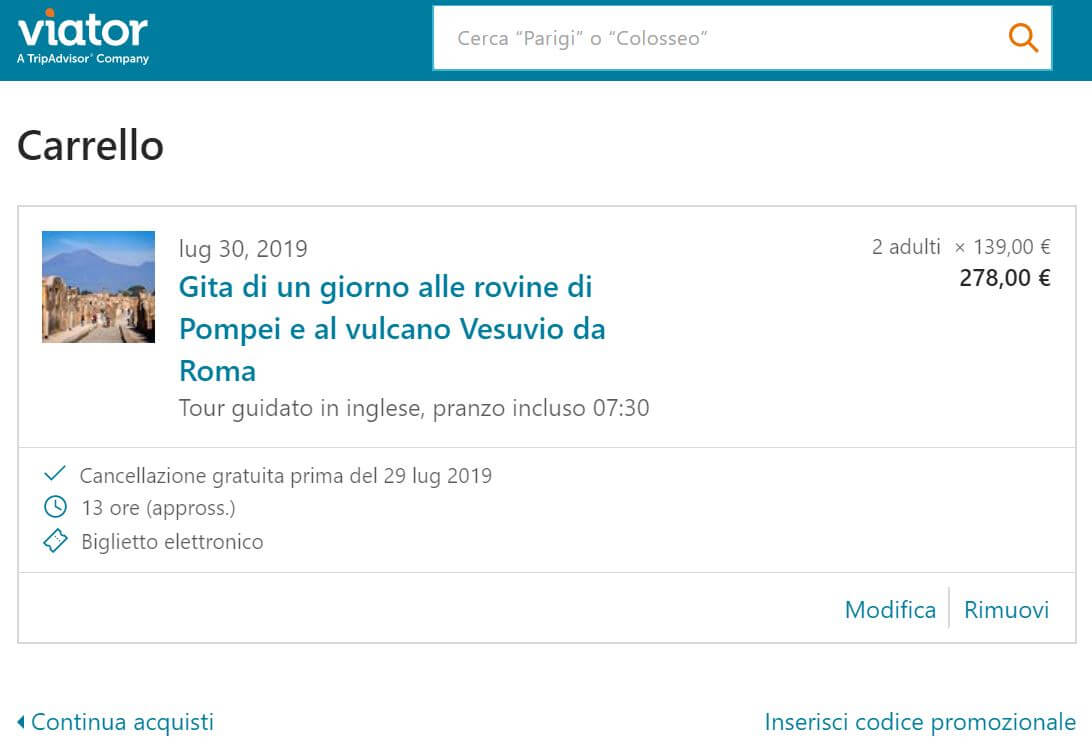Click the Viator logo

83,37
